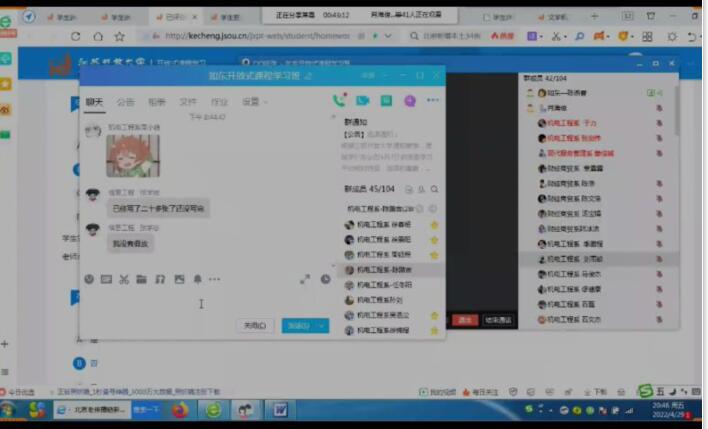The width and height of the screenshot is (708, 429).
Task: Switch to the 文件 tab
Action: [x=188, y=102]
